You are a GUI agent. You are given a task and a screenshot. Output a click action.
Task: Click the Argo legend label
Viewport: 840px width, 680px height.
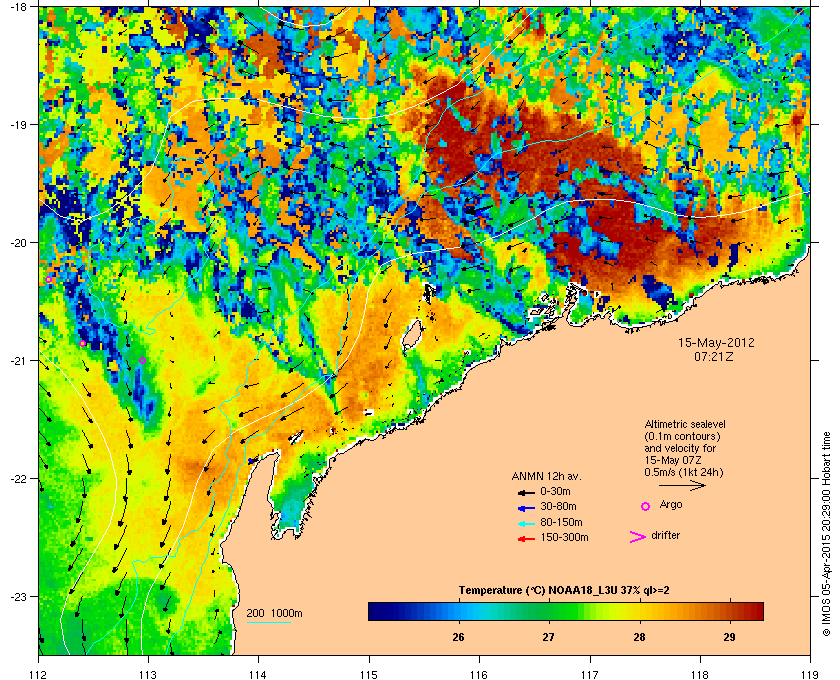[x=671, y=505]
